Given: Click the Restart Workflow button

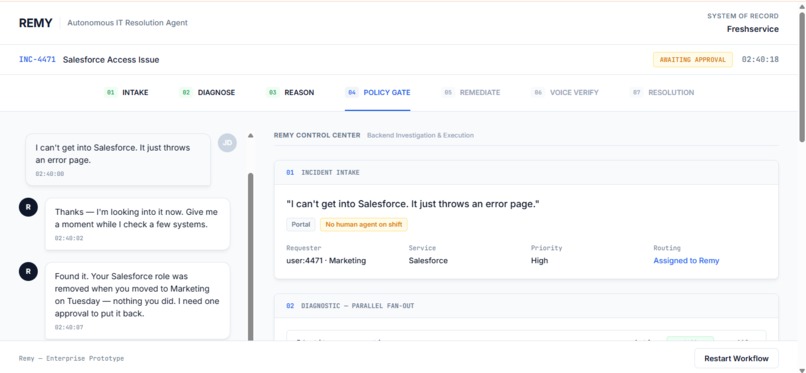Looking at the screenshot, I should click(736, 359).
